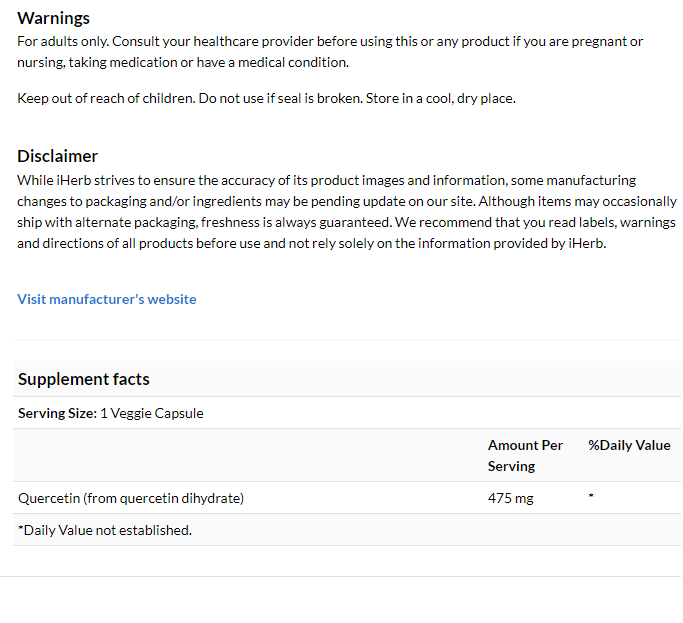Viewport: 683px width, 623px height.
Task: Click the %Daily Value column header
Action: pos(629,445)
